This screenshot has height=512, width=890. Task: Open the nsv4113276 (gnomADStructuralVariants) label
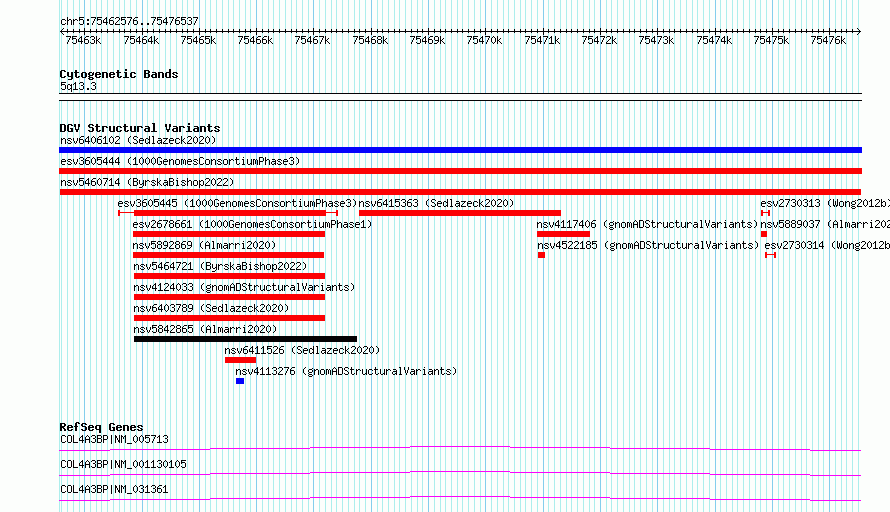[346, 371]
